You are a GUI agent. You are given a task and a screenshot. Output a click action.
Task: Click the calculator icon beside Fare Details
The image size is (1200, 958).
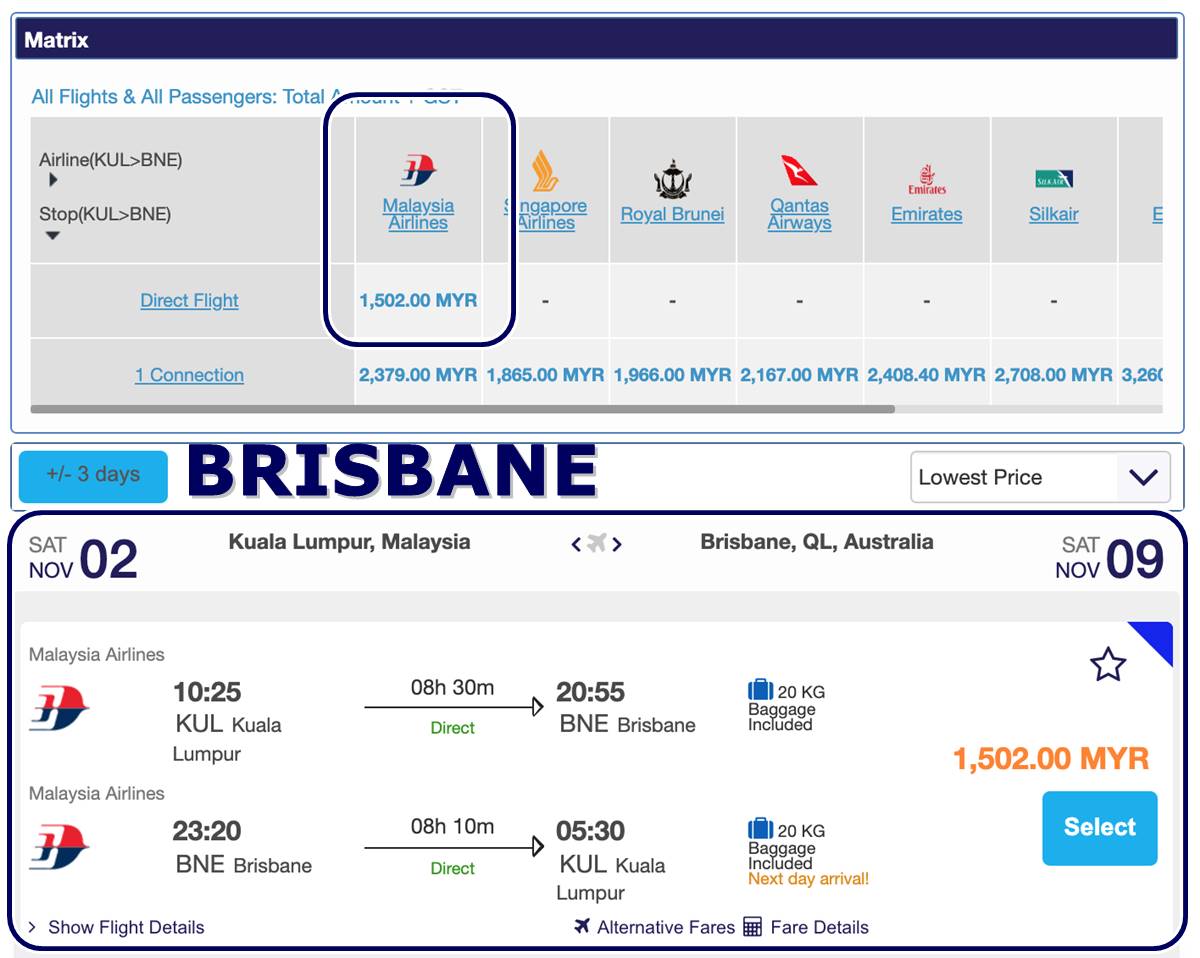pyautogui.click(x=753, y=926)
